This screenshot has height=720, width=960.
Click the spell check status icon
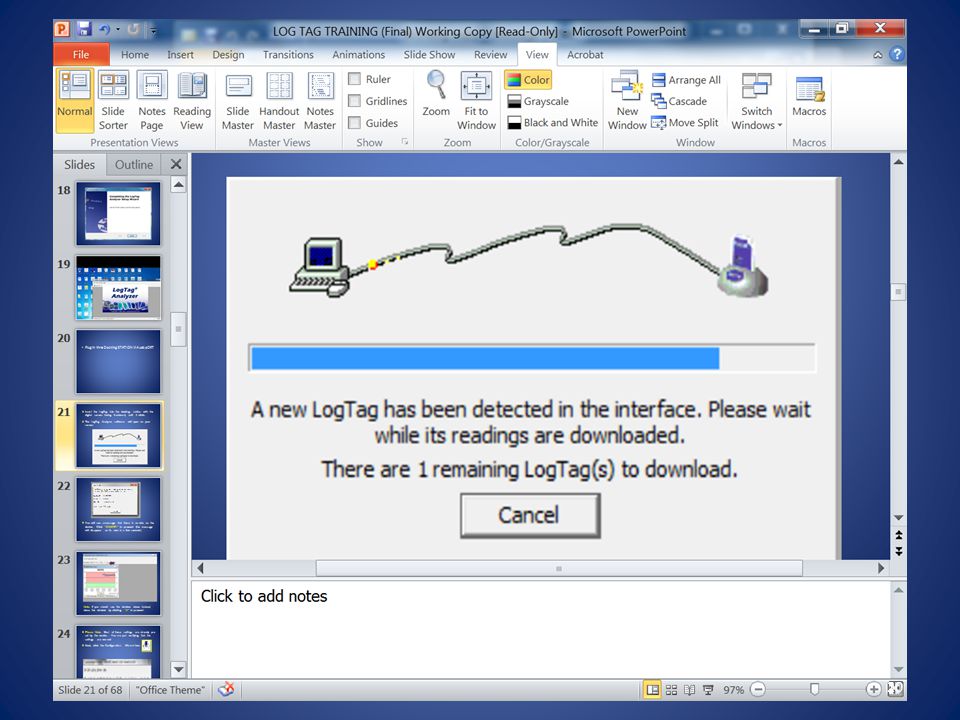pyautogui.click(x=227, y=689)
